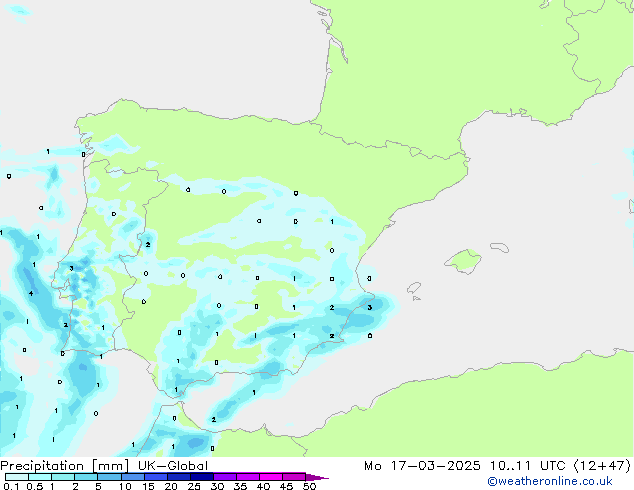Select the legend swatch between 0.5 and 1
The width and height of the screenshot is (634, 490).
point(40,477)
